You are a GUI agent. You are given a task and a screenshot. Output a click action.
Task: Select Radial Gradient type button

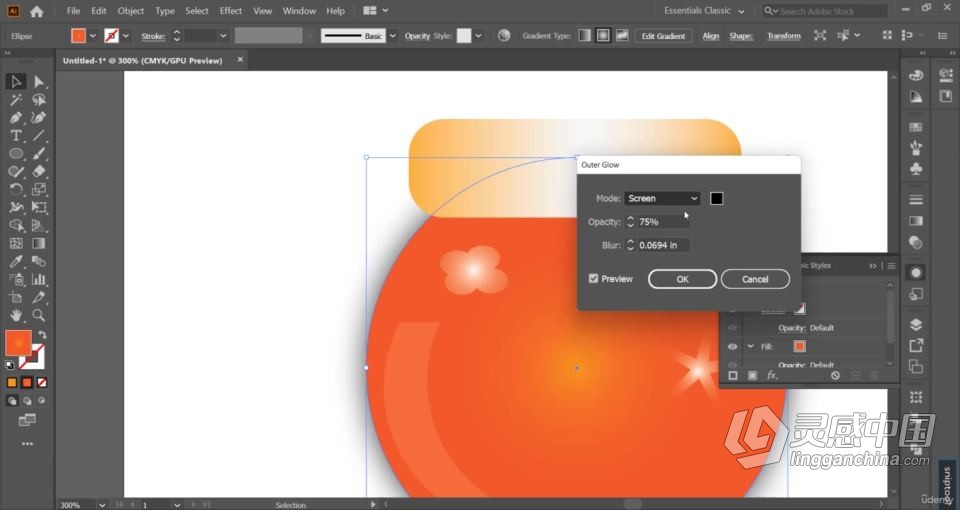[604, 36]
